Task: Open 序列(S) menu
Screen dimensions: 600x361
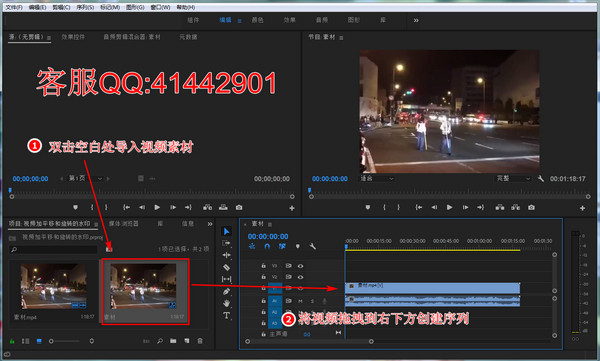Action: point(85,7)
